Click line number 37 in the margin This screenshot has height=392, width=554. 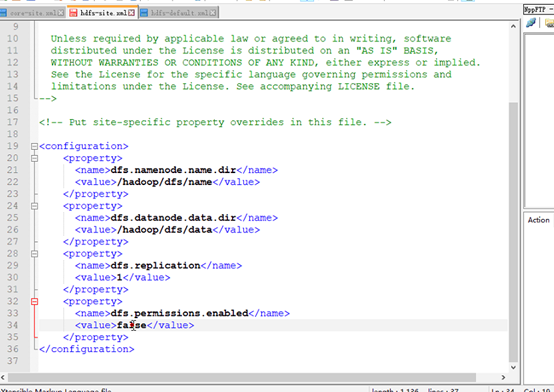(x=12, y=361)
